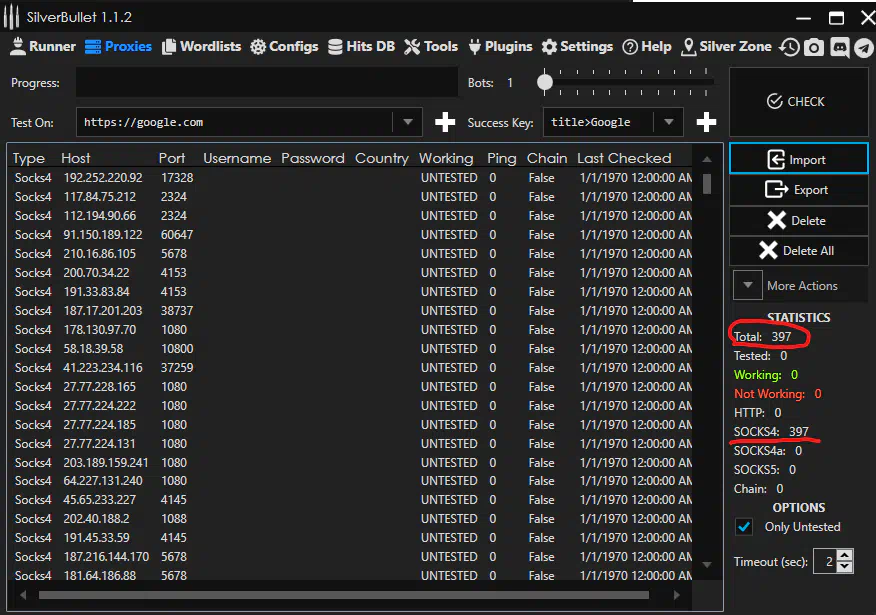
Task: Open the Wordlists tab
Action: click(x=201, y=46)
